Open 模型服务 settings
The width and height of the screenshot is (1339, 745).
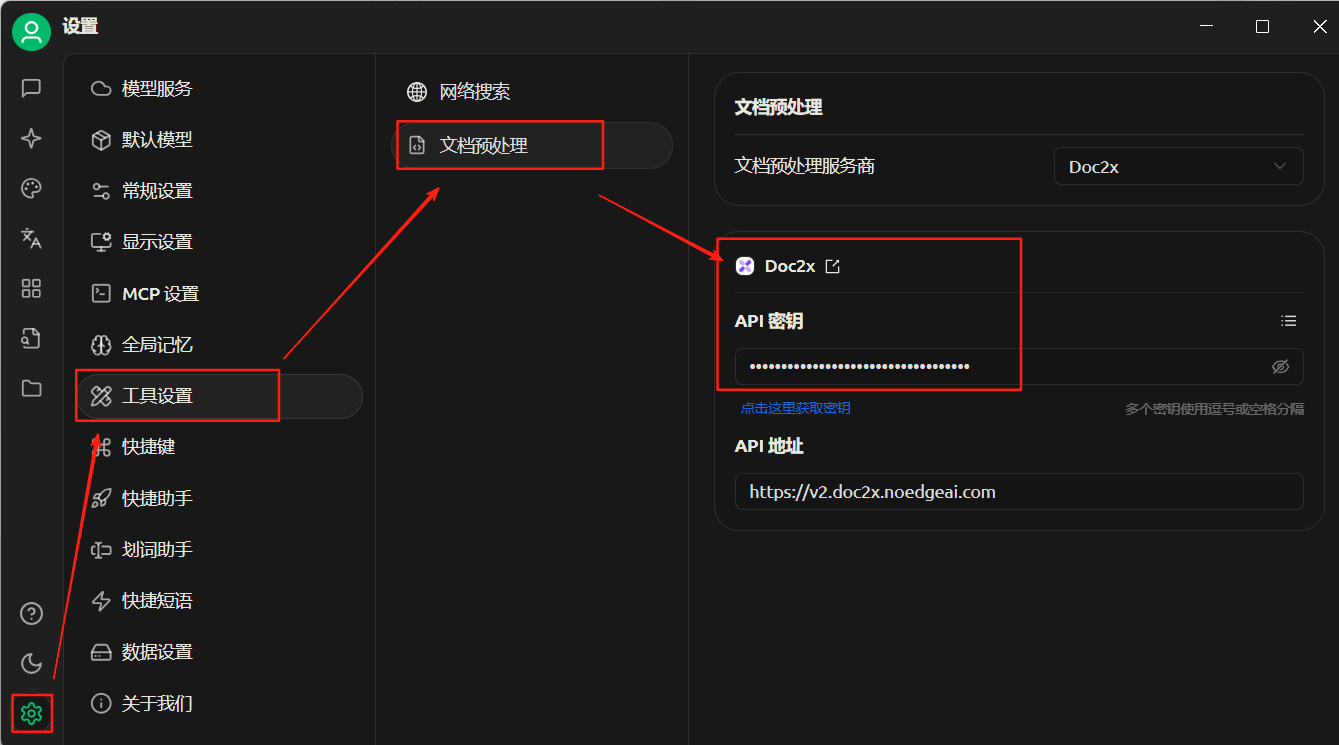point(219,89)
